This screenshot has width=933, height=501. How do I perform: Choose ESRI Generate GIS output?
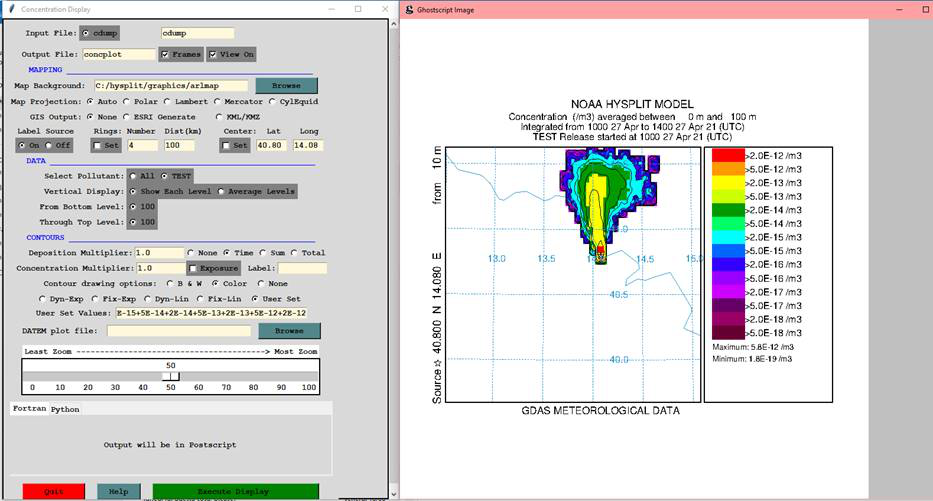(x=126, y=117)
